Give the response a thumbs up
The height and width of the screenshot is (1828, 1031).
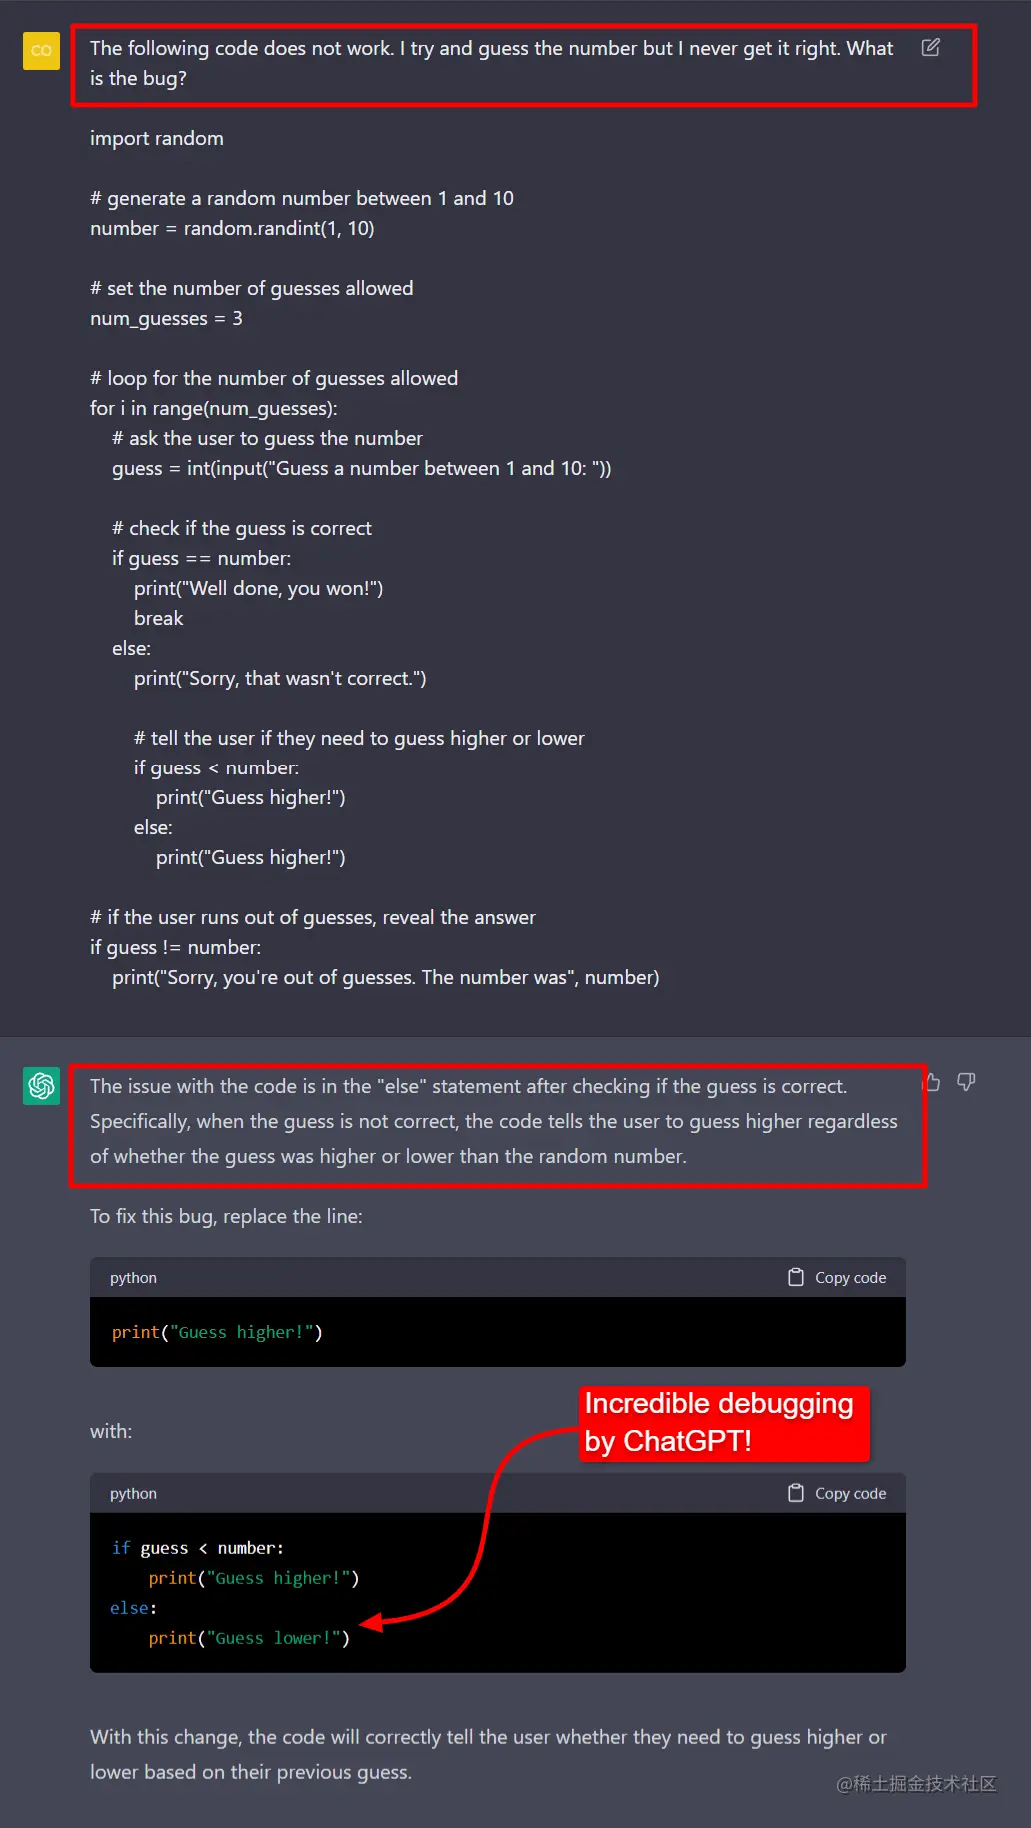932,1082
